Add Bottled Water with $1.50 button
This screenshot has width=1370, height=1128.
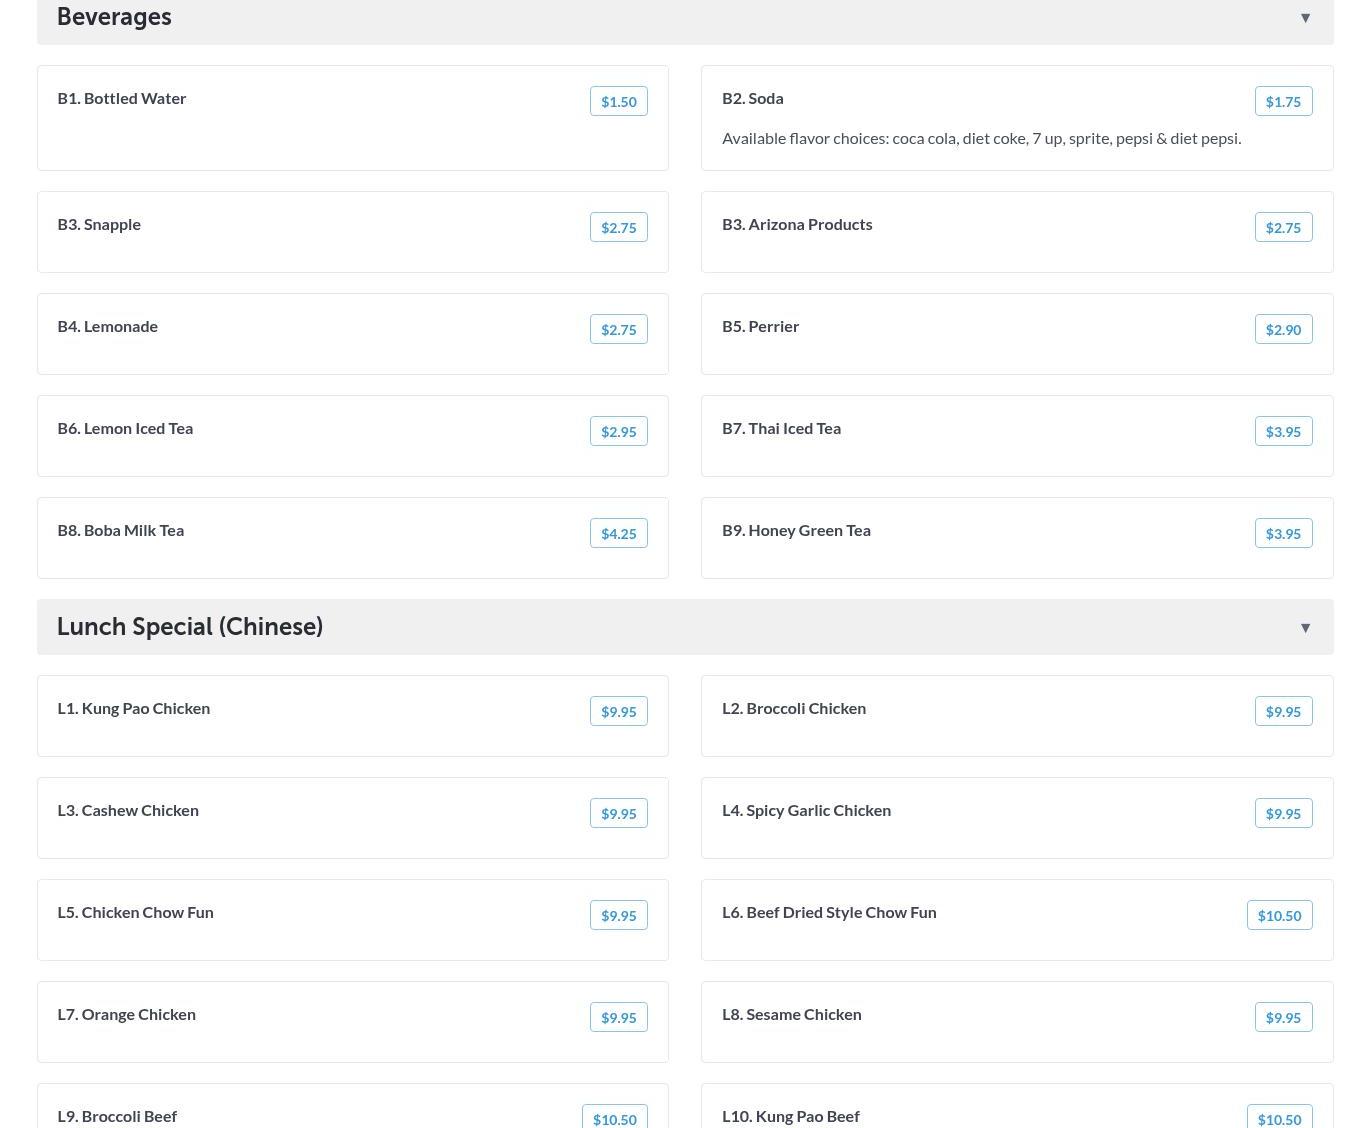pos(618,102)
